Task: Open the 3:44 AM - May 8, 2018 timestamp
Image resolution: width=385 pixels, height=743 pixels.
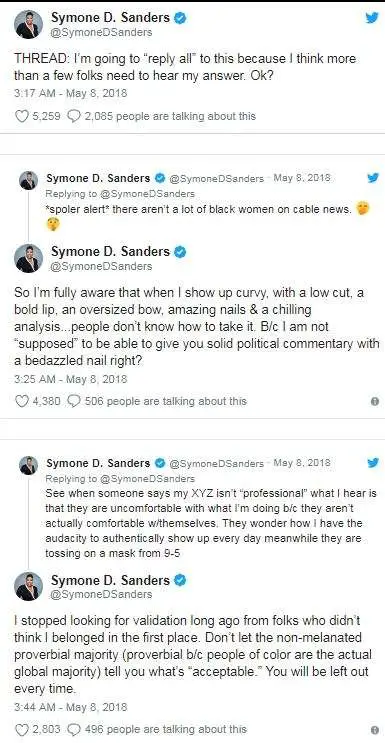Action: pyautogui.click(x=71, y=707)
